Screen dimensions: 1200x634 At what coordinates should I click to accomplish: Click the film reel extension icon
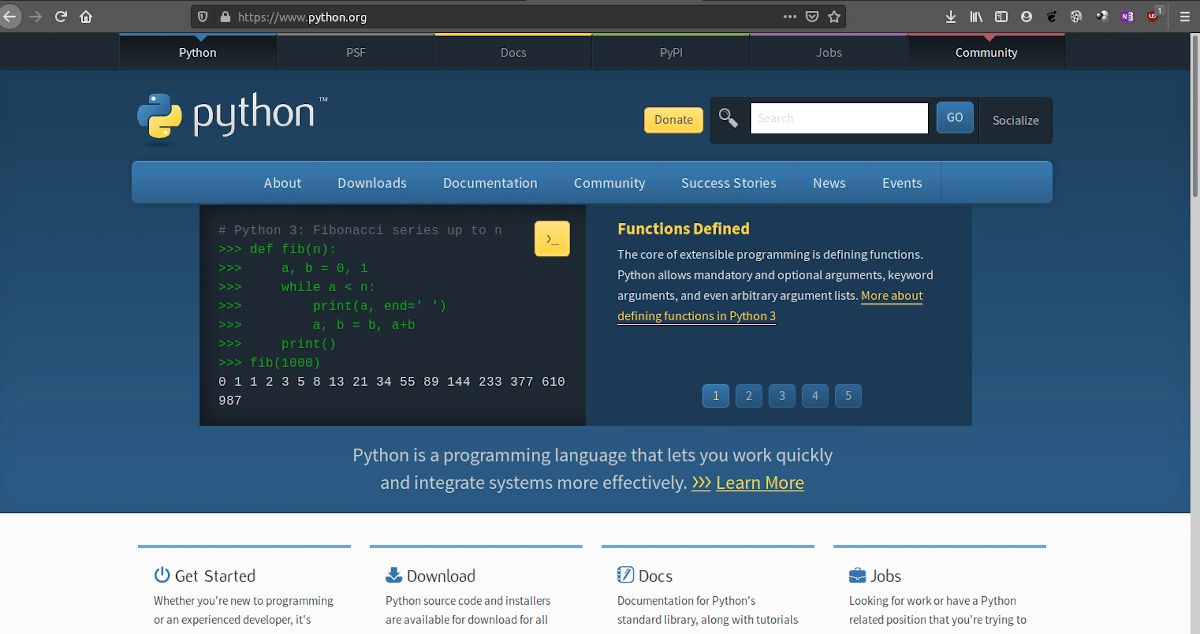coord(1077,16)
